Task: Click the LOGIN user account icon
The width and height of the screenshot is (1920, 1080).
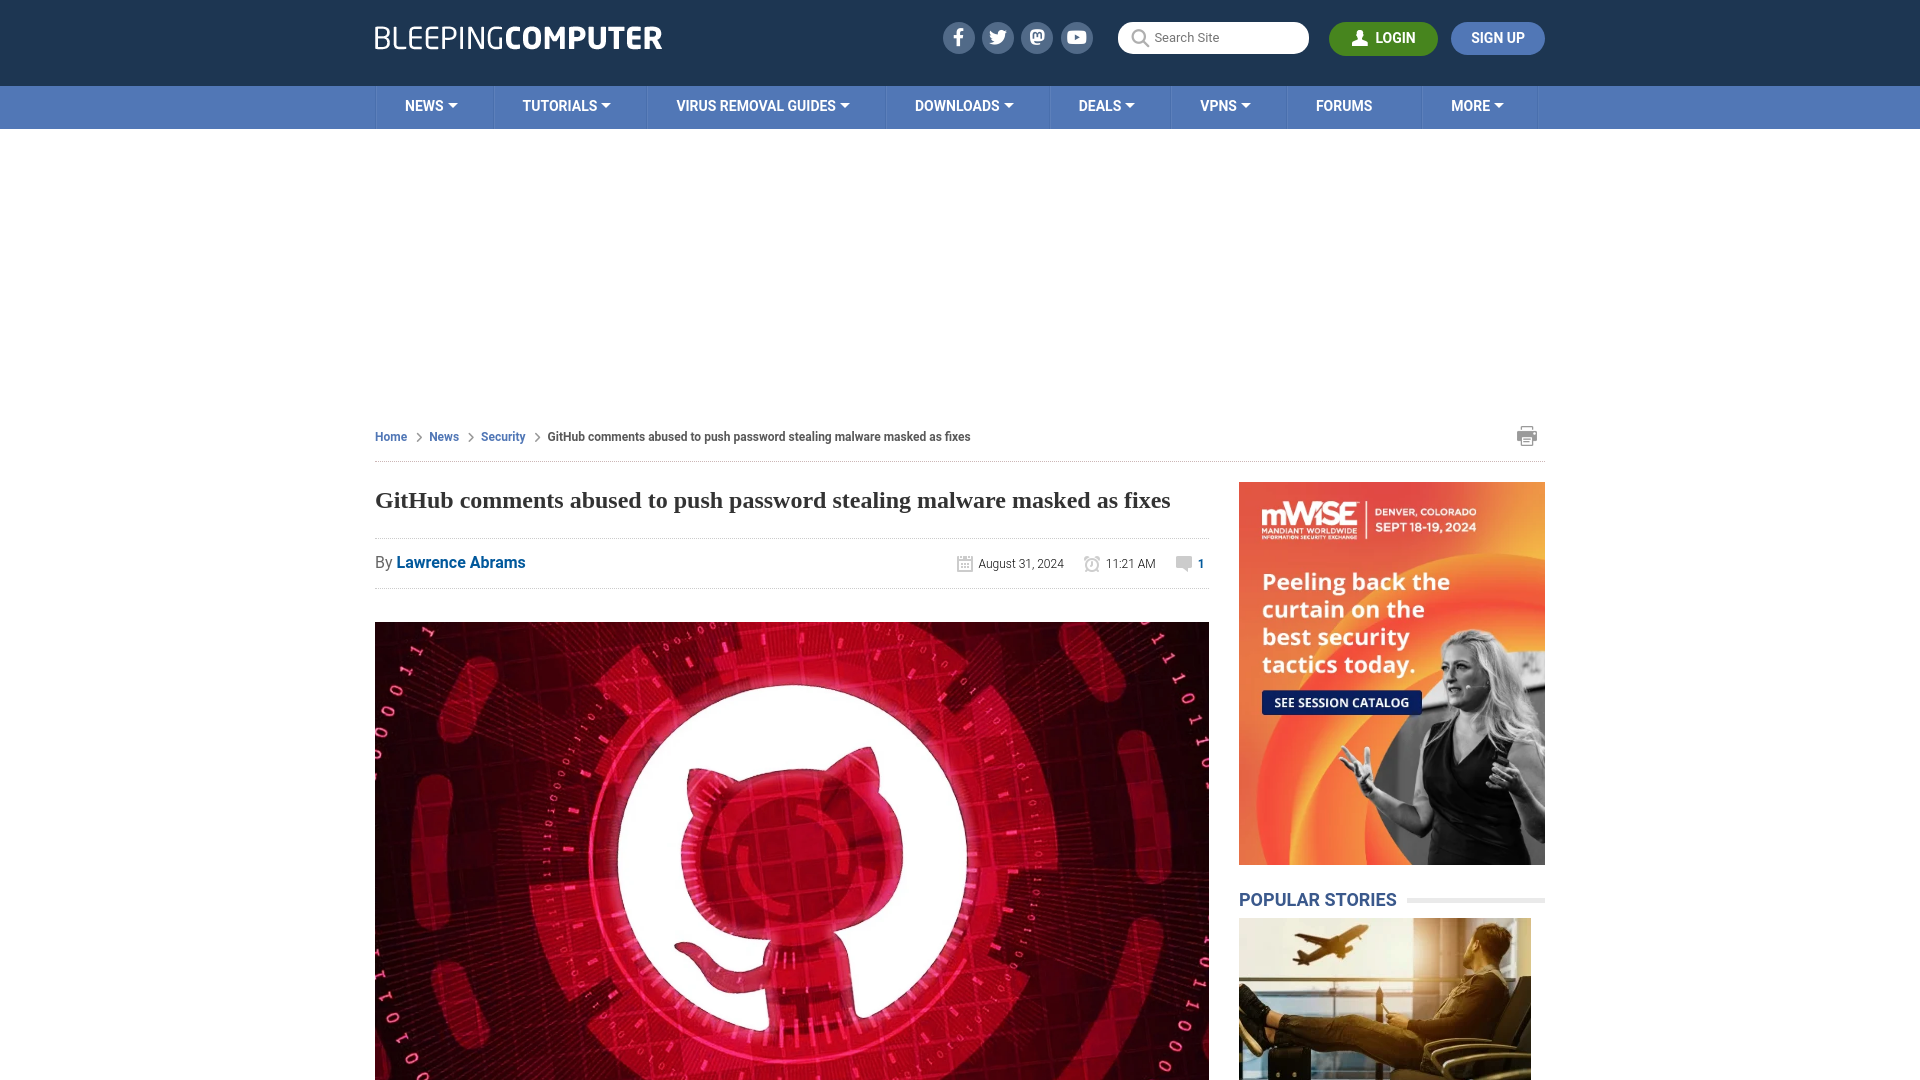Action: click(x=1358, y=38)
